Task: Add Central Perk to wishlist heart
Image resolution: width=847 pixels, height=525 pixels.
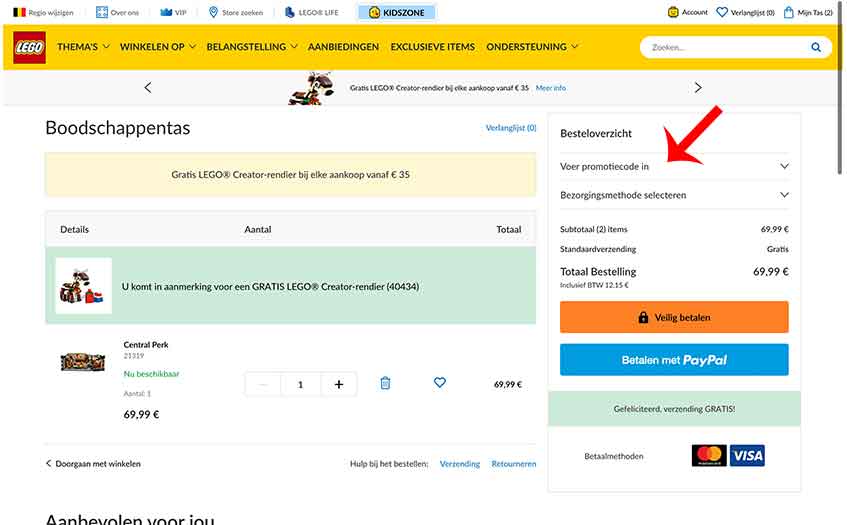Action: [439, 383]
